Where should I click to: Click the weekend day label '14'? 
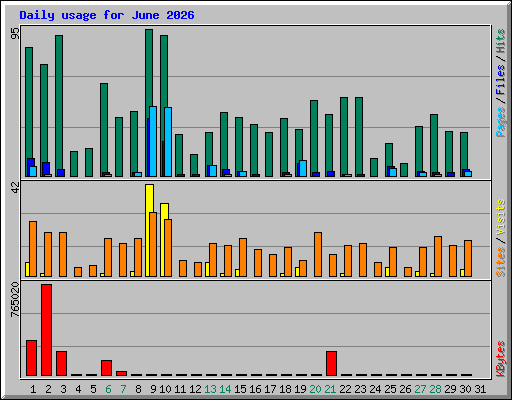225,389
